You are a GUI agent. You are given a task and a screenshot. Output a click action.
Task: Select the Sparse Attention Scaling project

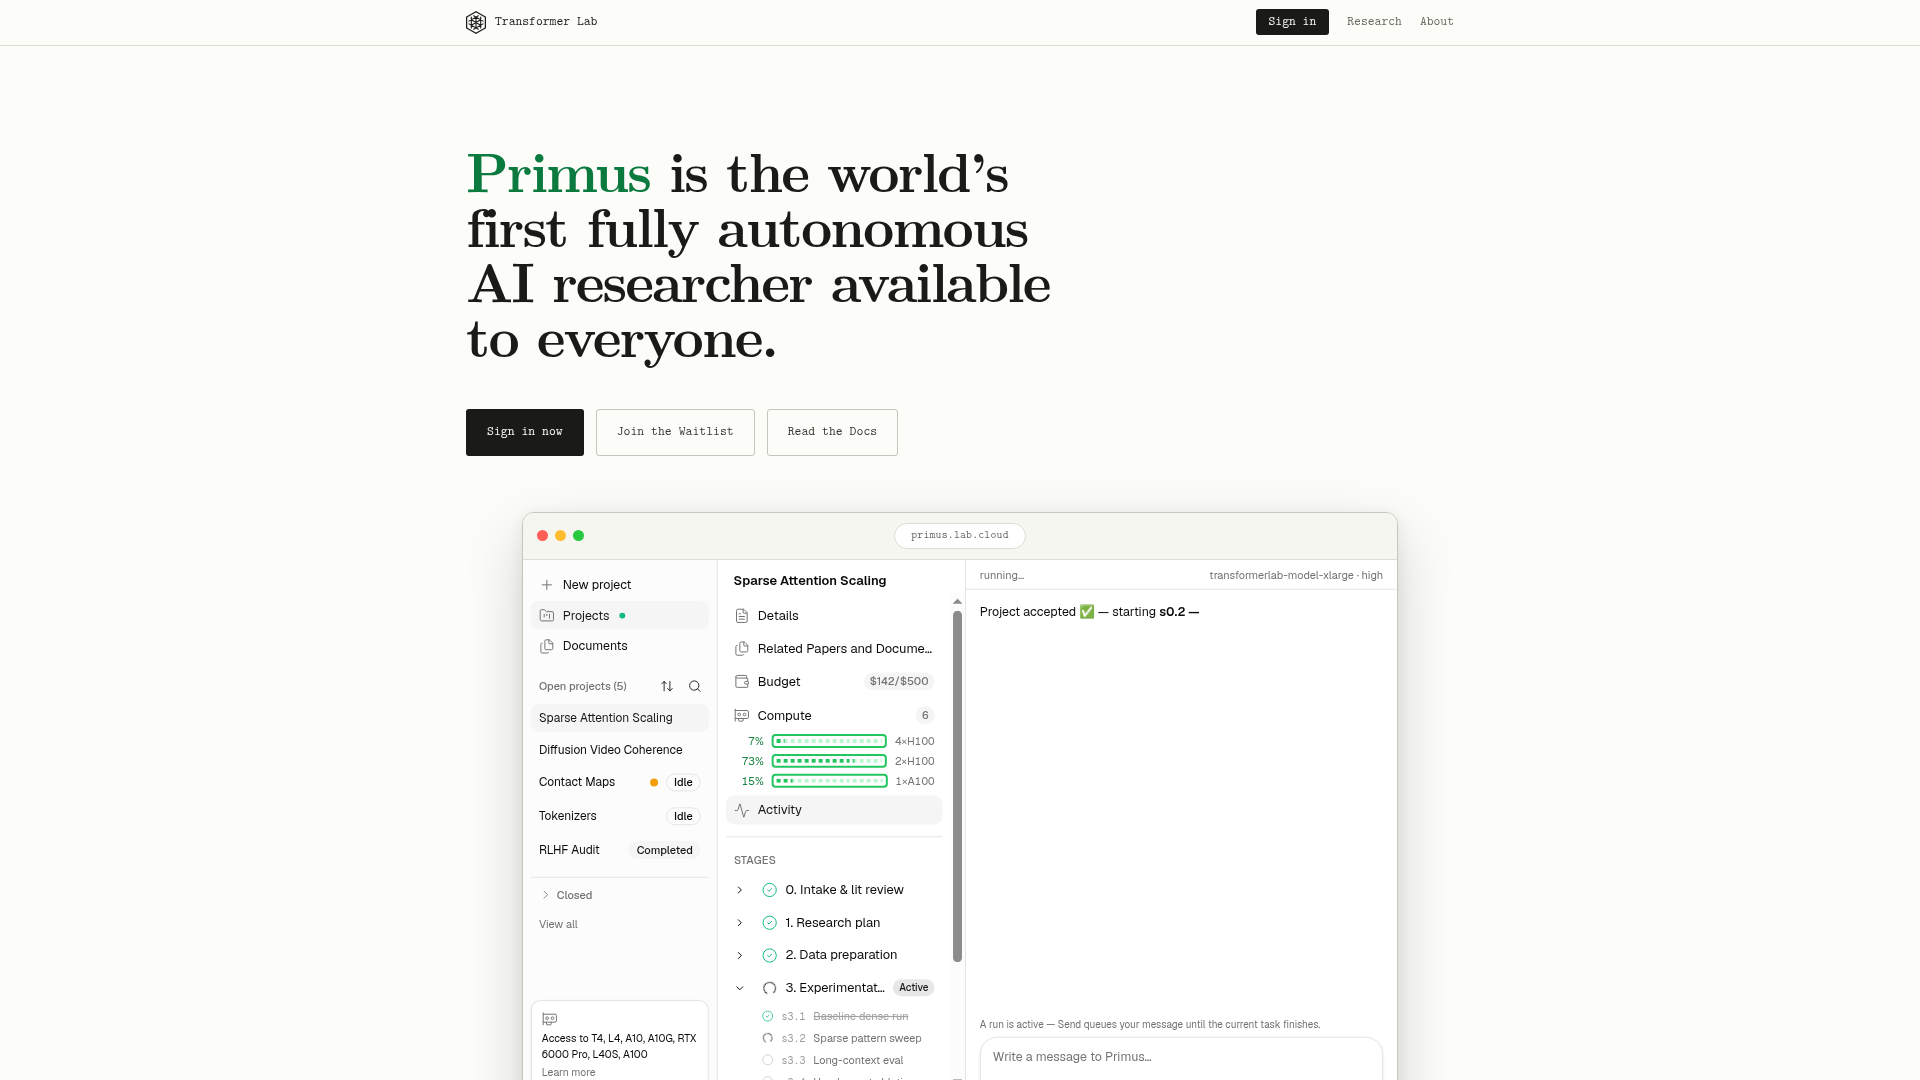point(620,718)
